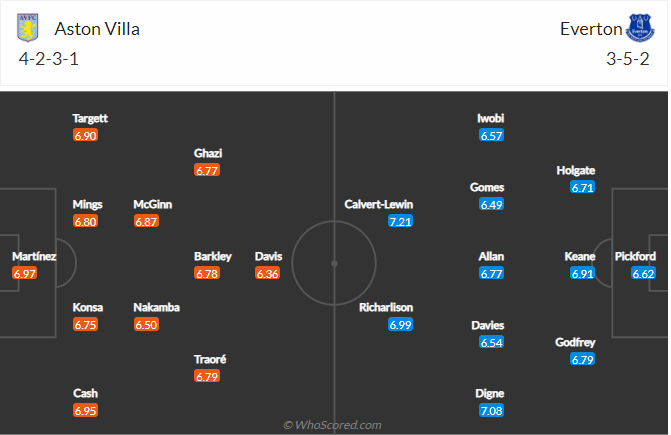Screen dimensions: 671x435
Task: Select the player name Iwobi
Action: [x=491, y=118]
